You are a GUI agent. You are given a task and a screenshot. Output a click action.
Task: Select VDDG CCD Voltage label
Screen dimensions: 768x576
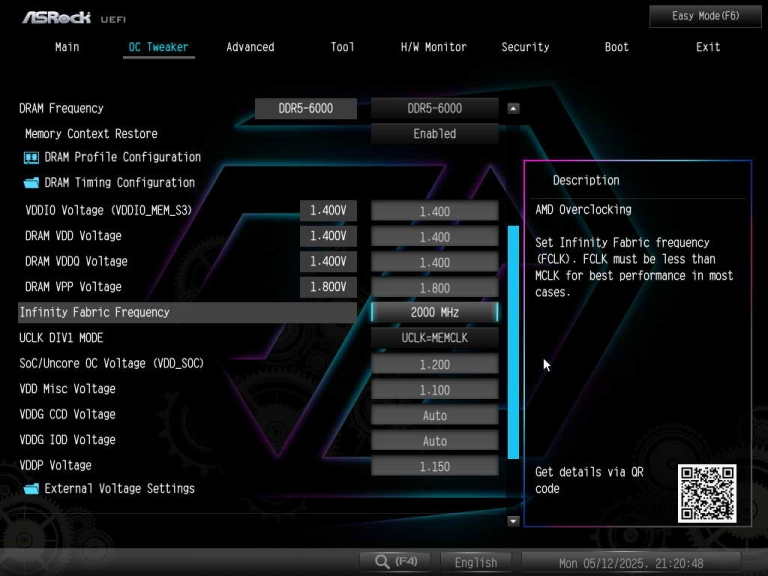68,414
